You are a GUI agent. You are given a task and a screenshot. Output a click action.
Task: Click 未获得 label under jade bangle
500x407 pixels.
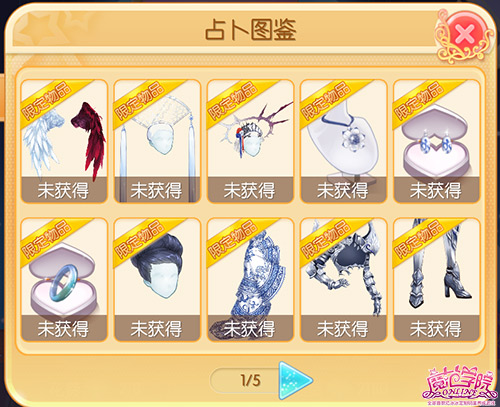click(x=63, y=329)
